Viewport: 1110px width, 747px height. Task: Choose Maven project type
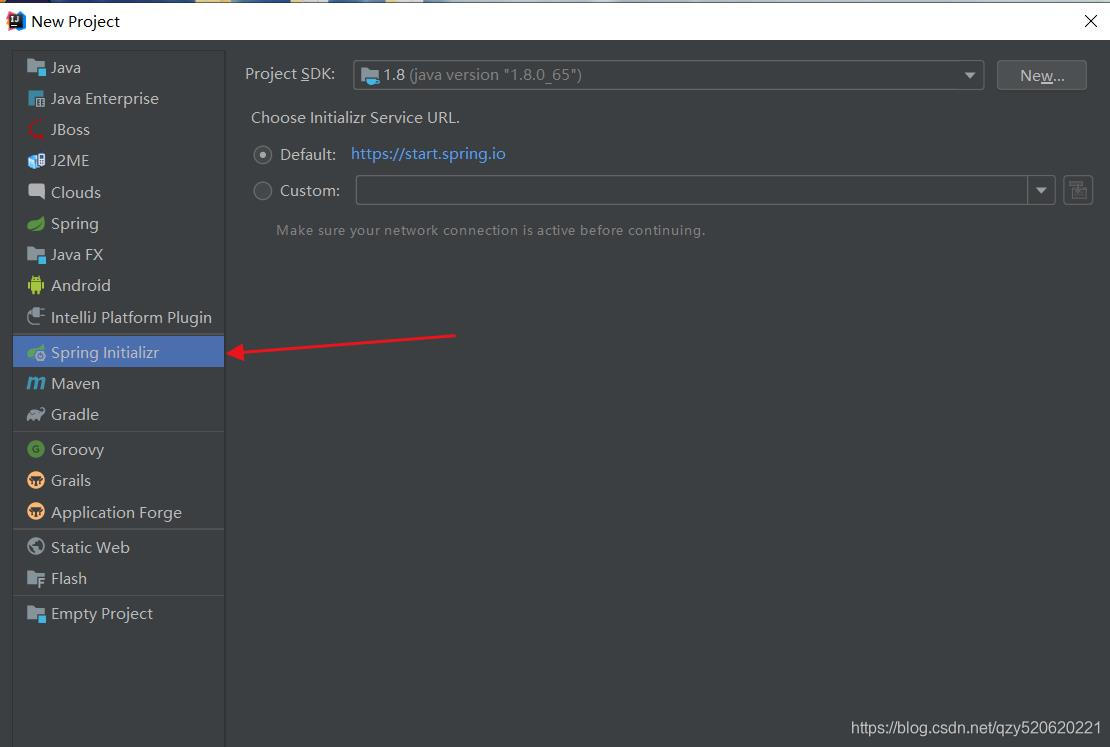119,383
